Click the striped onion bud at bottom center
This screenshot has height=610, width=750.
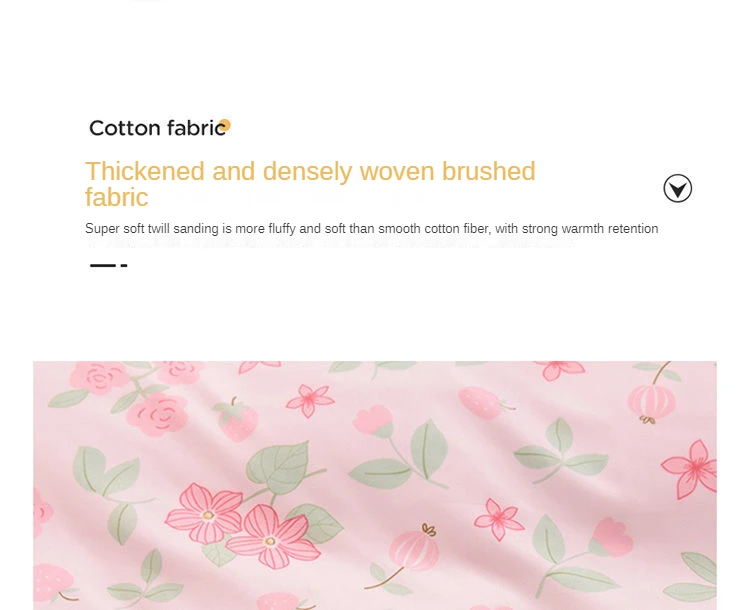[414, 546]
